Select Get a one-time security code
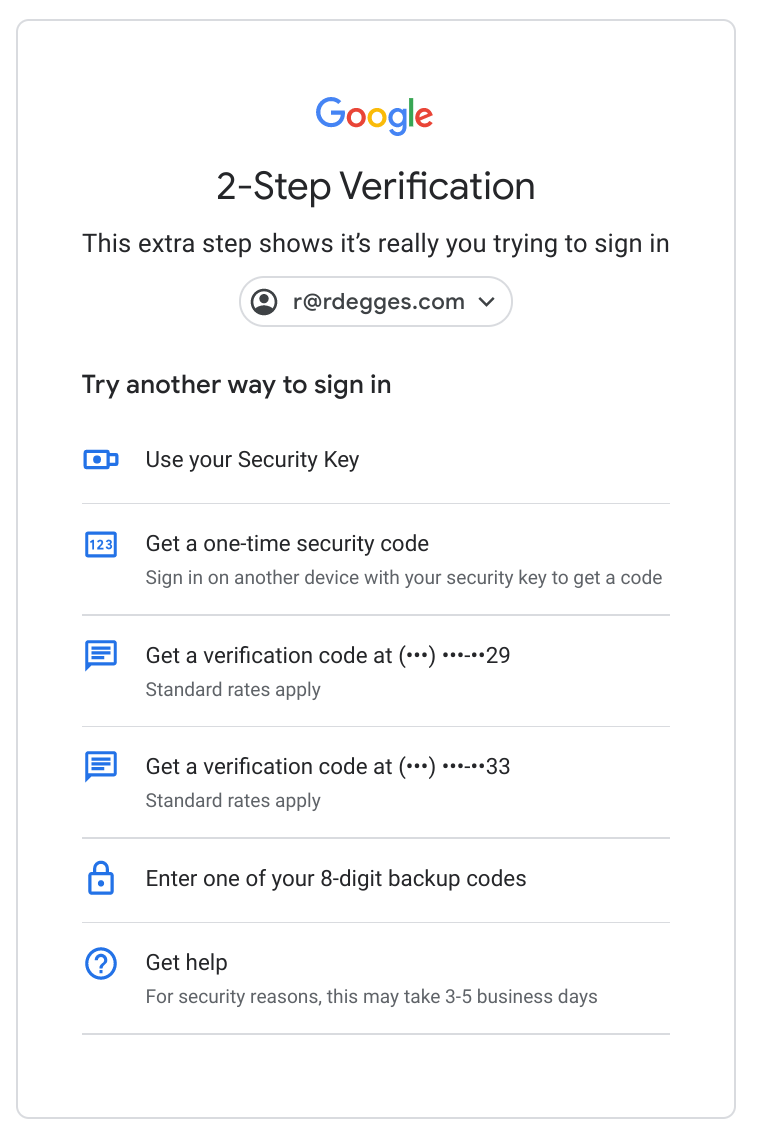Viewport: 757px width, 1138px height. pos(287,544)
